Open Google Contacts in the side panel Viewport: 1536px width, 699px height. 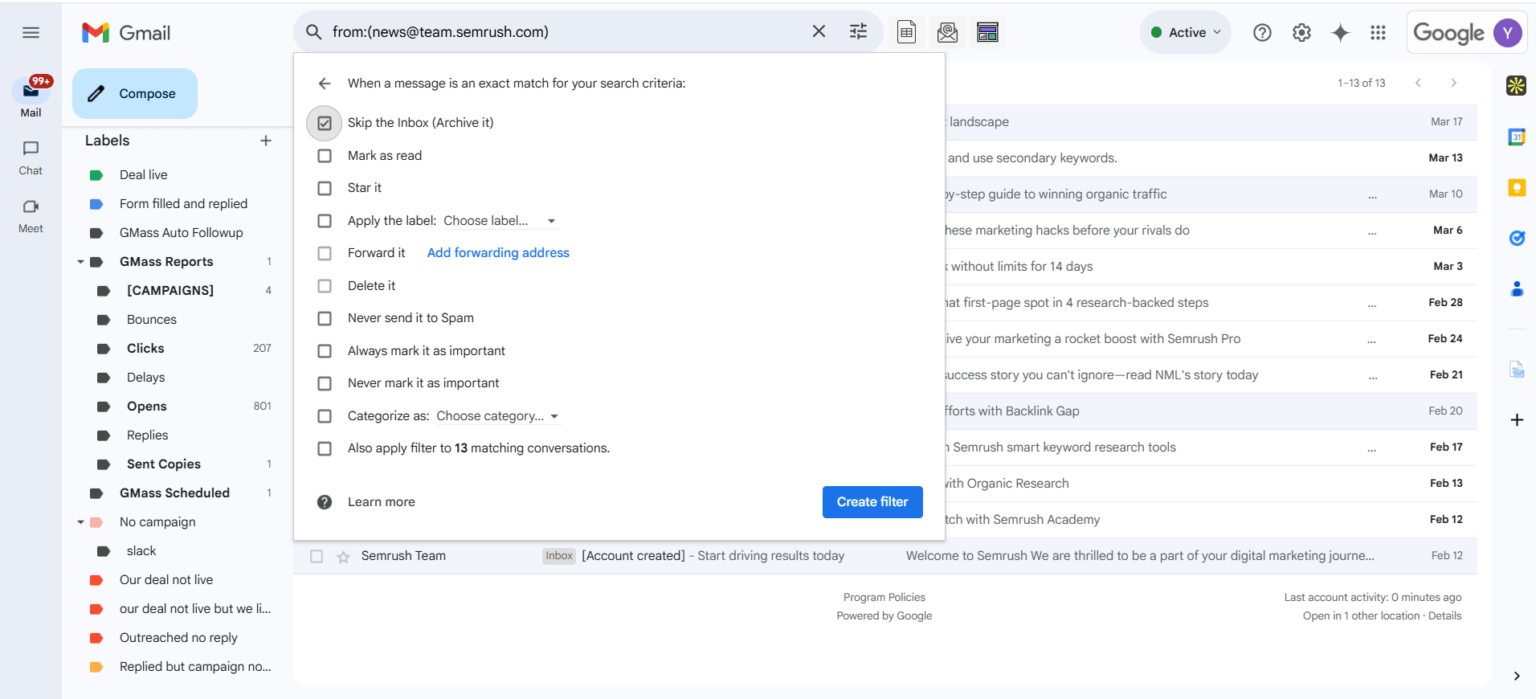point(1516,288)
